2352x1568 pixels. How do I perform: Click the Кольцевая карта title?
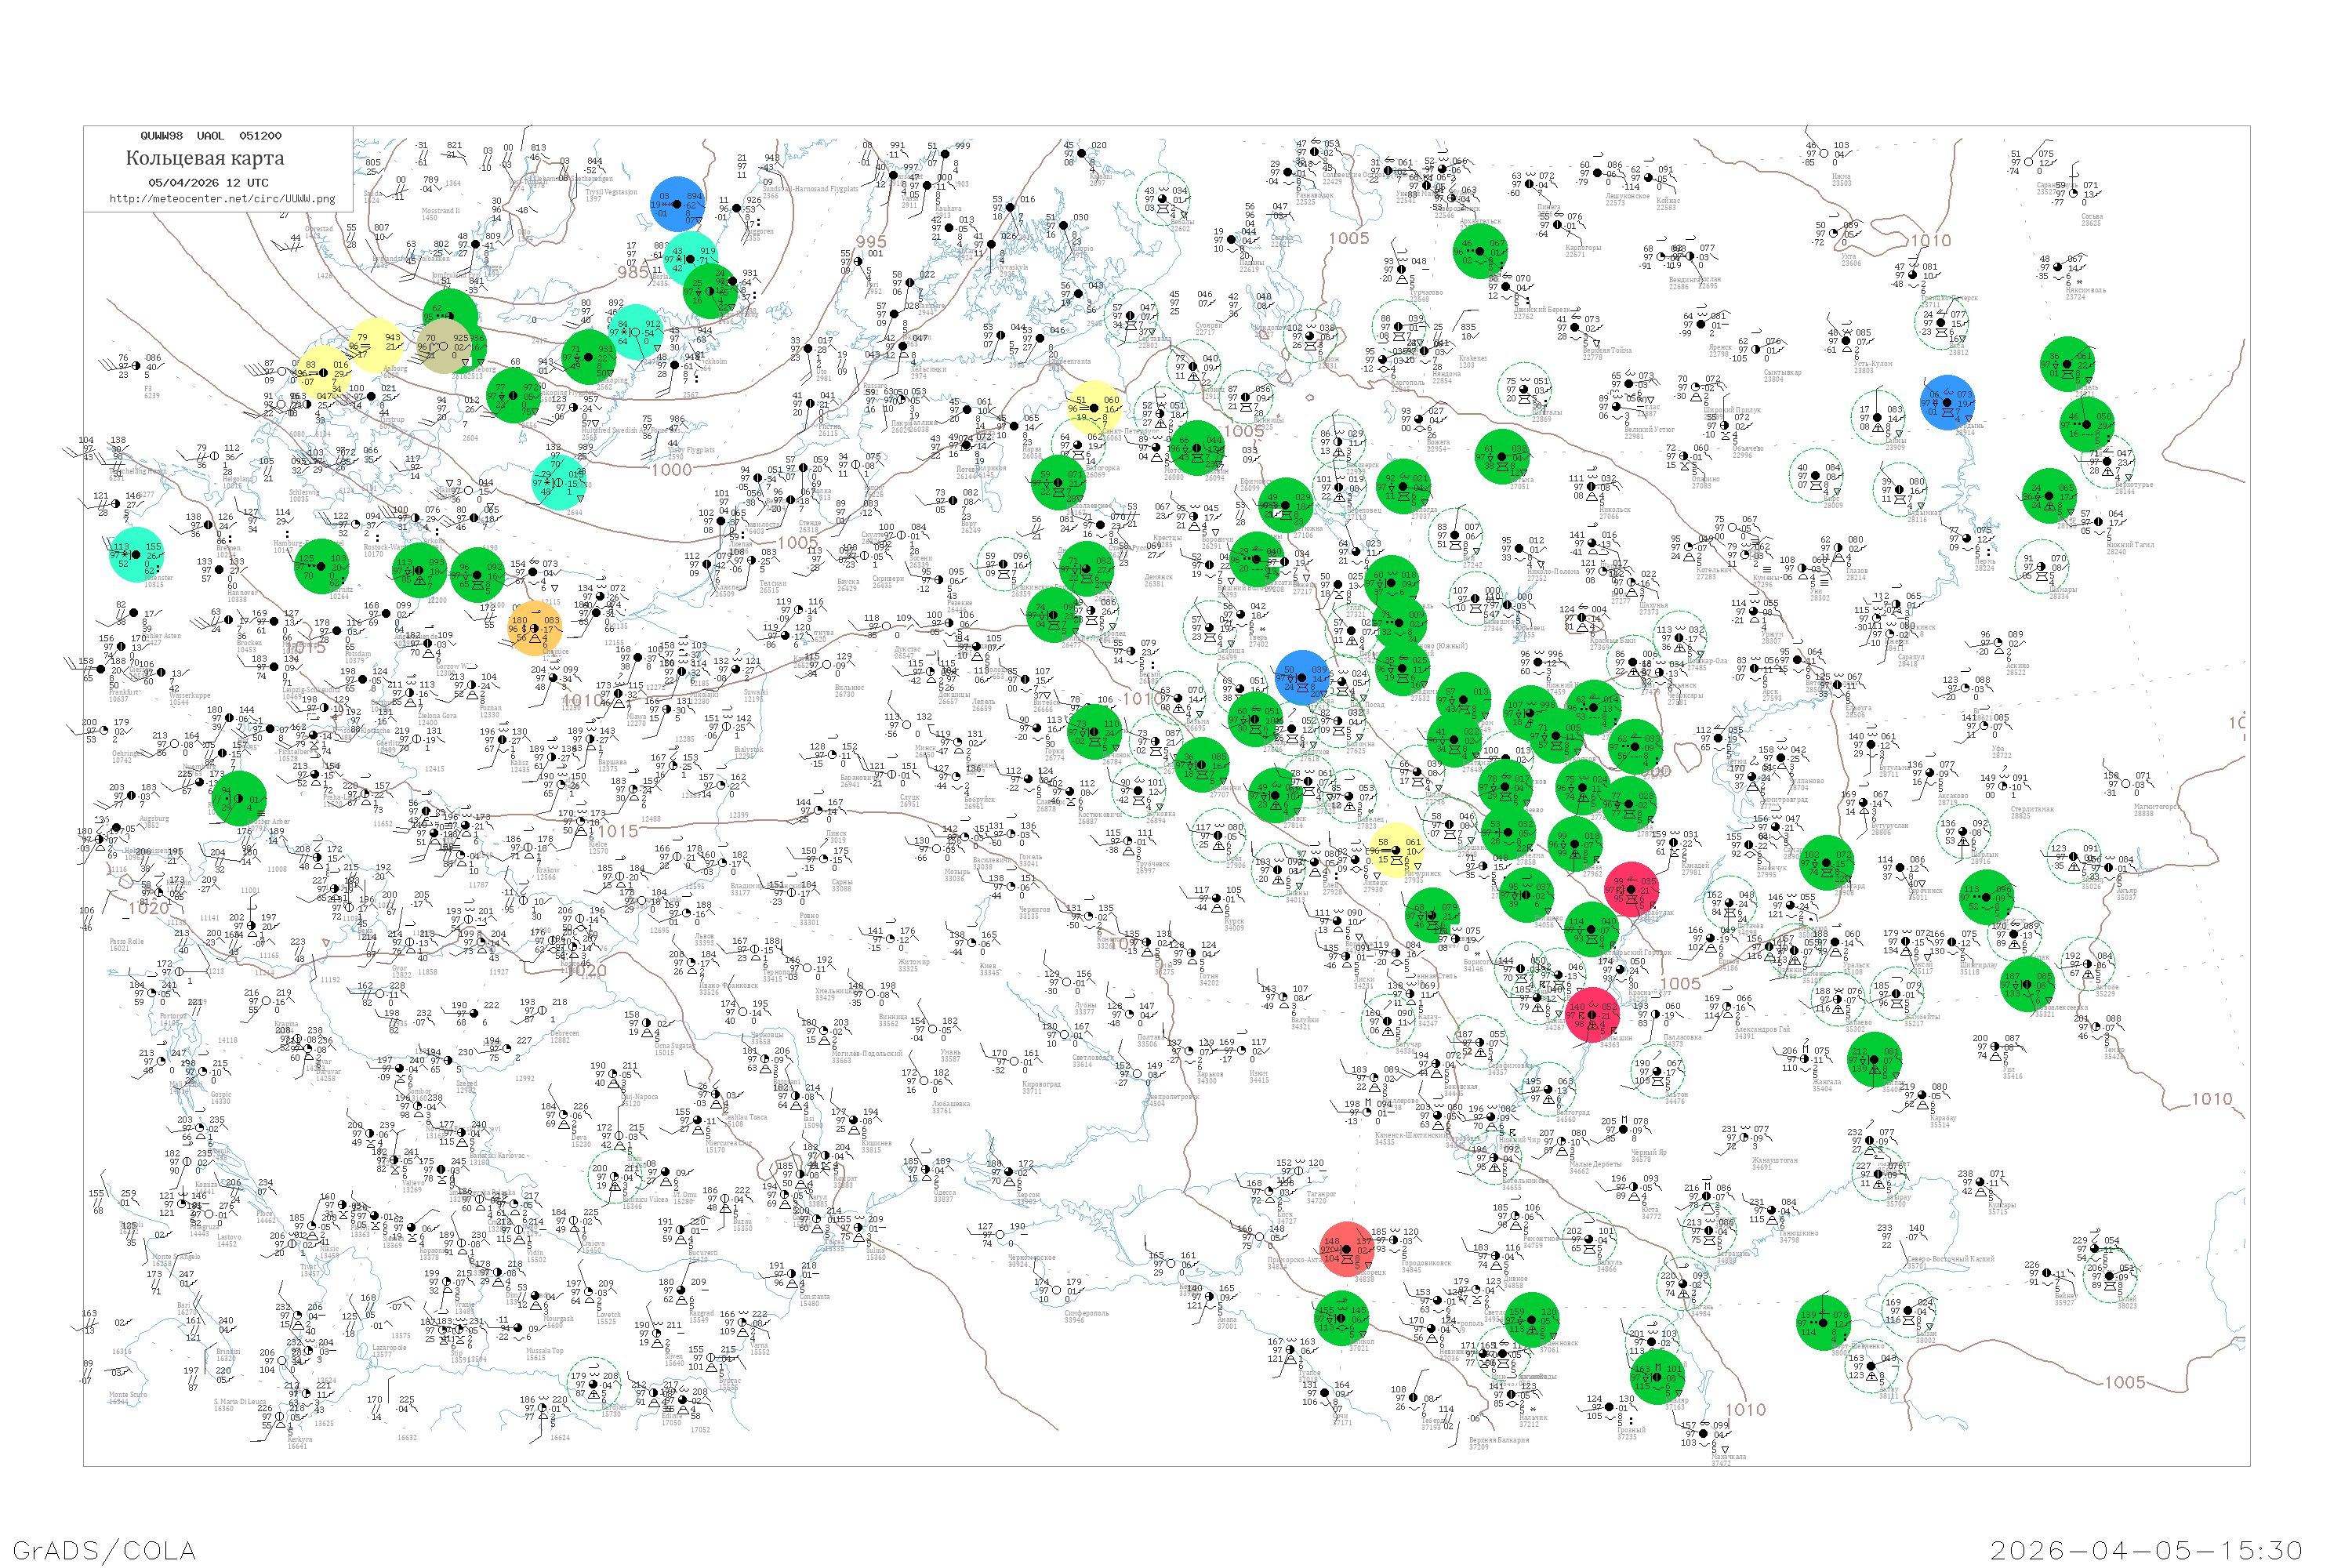click(x=205, y=158)
